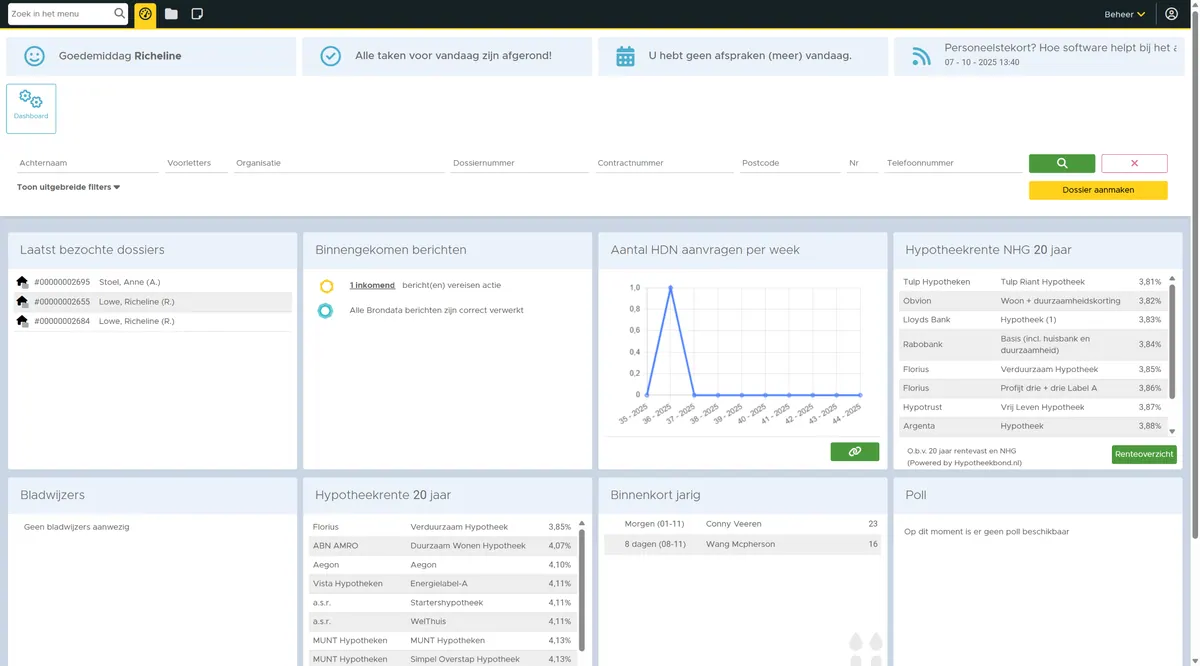1200x666 pixels.
Task: Click the calendar icon for today's appointments
Action: point(625,56)
